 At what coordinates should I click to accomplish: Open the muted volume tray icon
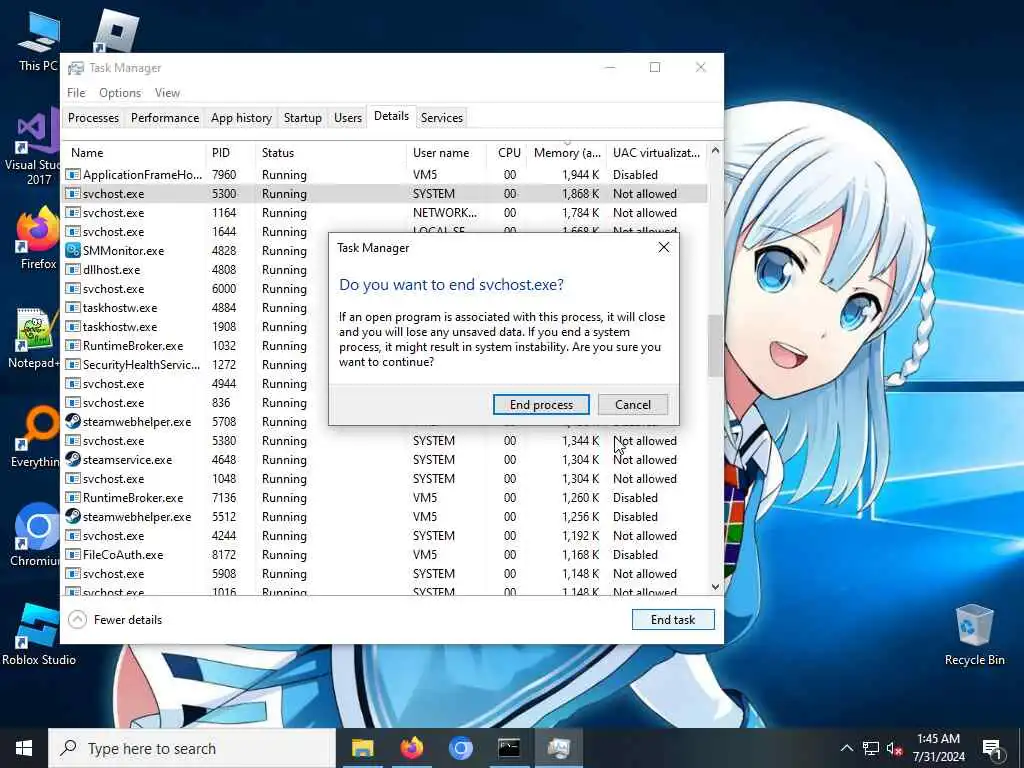pos(895,748)
